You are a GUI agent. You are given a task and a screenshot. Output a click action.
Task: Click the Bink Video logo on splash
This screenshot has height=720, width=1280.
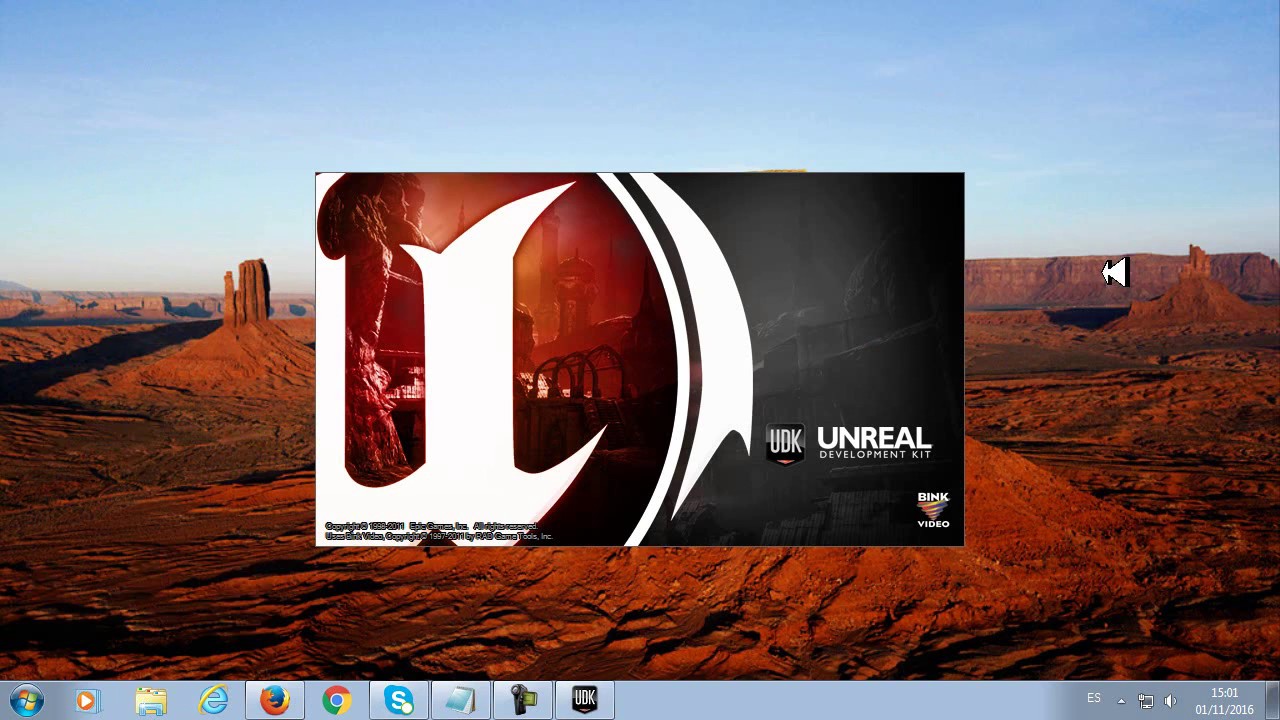[933, 510]
